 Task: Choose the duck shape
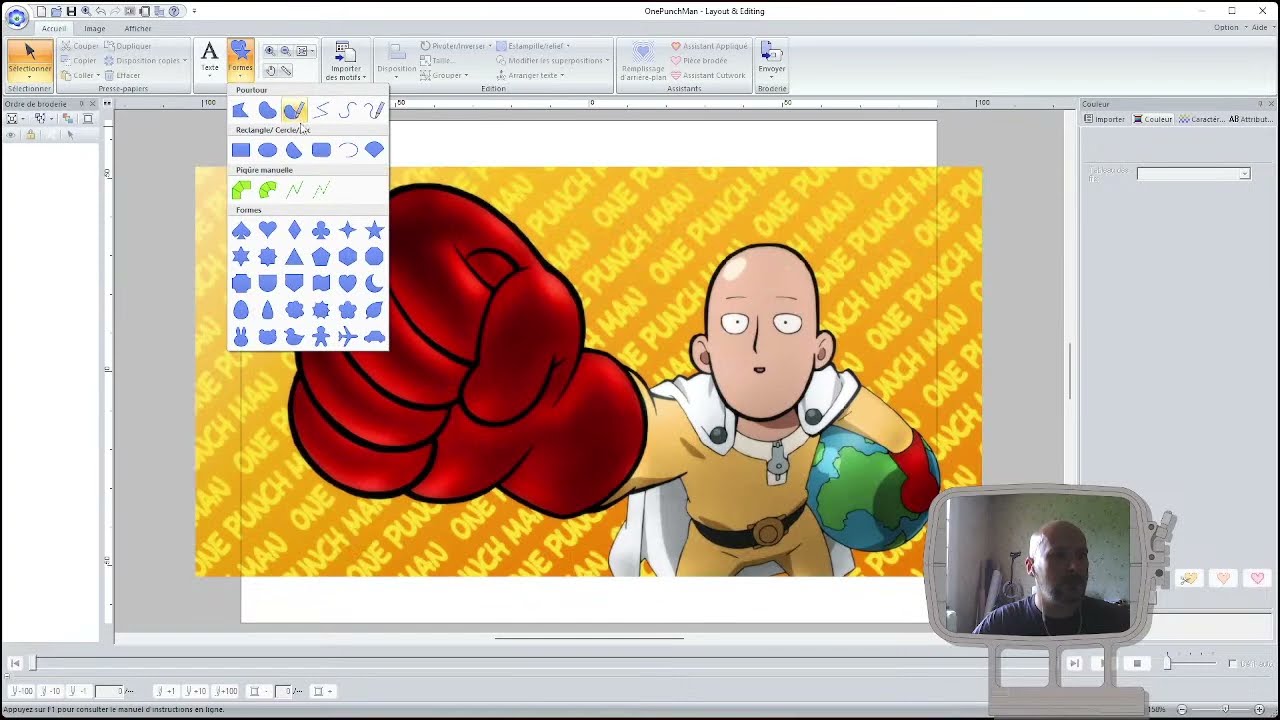pyautogui.click(x=294, y=337)
